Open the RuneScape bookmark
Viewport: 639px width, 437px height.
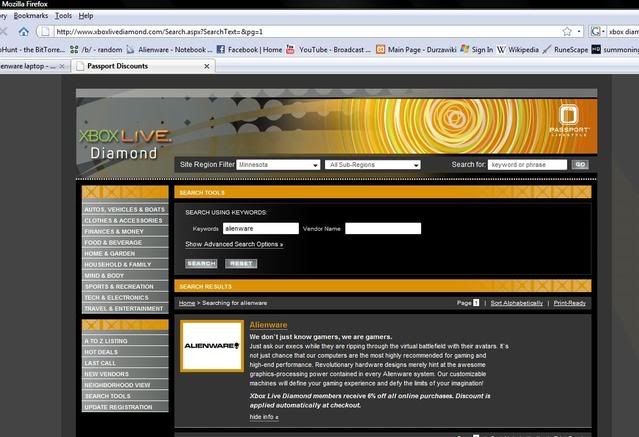click(565, 50)
